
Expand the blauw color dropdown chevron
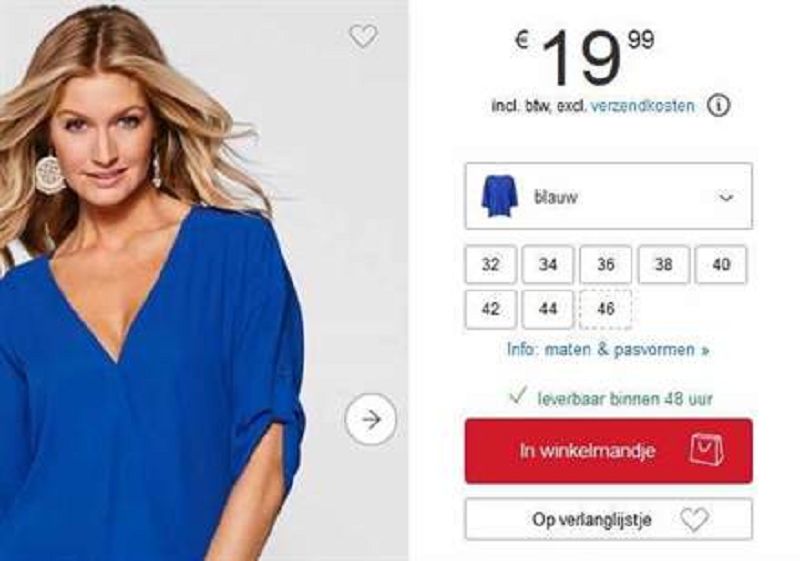pyautogui.click(x=726, y=197)
